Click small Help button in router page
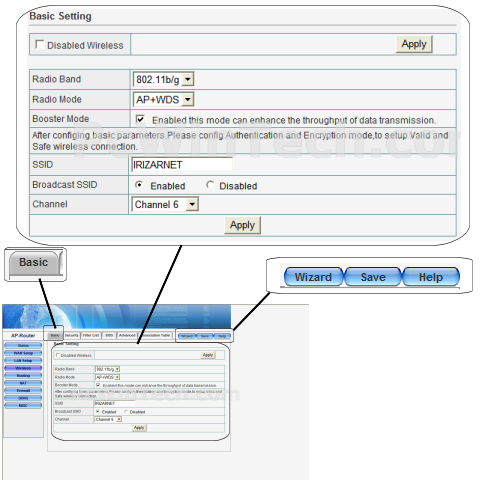Viewport: 480px width, 480px height. tap(222, 336)
